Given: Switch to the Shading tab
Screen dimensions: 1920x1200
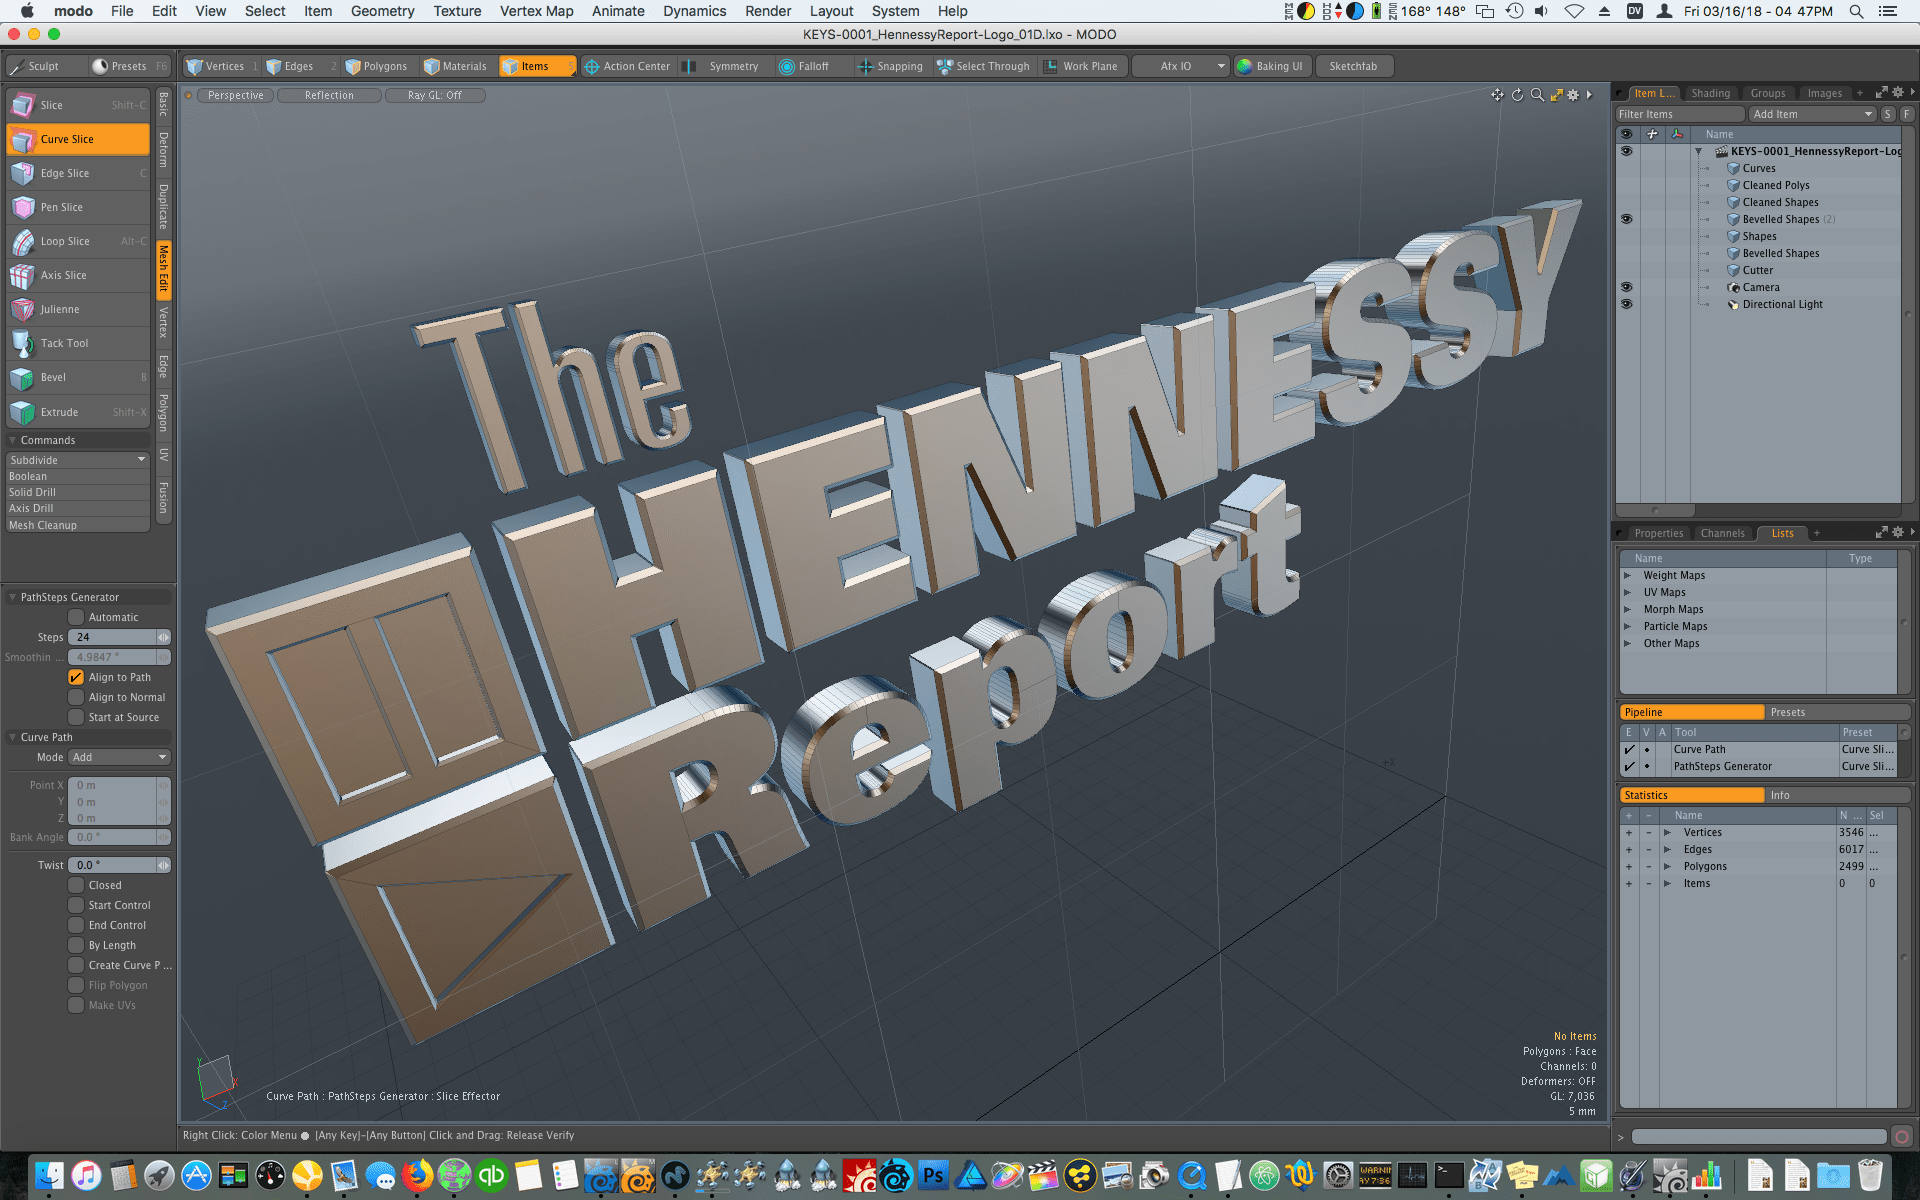Looking at the screenshot, I should [x=1711, y=92].
